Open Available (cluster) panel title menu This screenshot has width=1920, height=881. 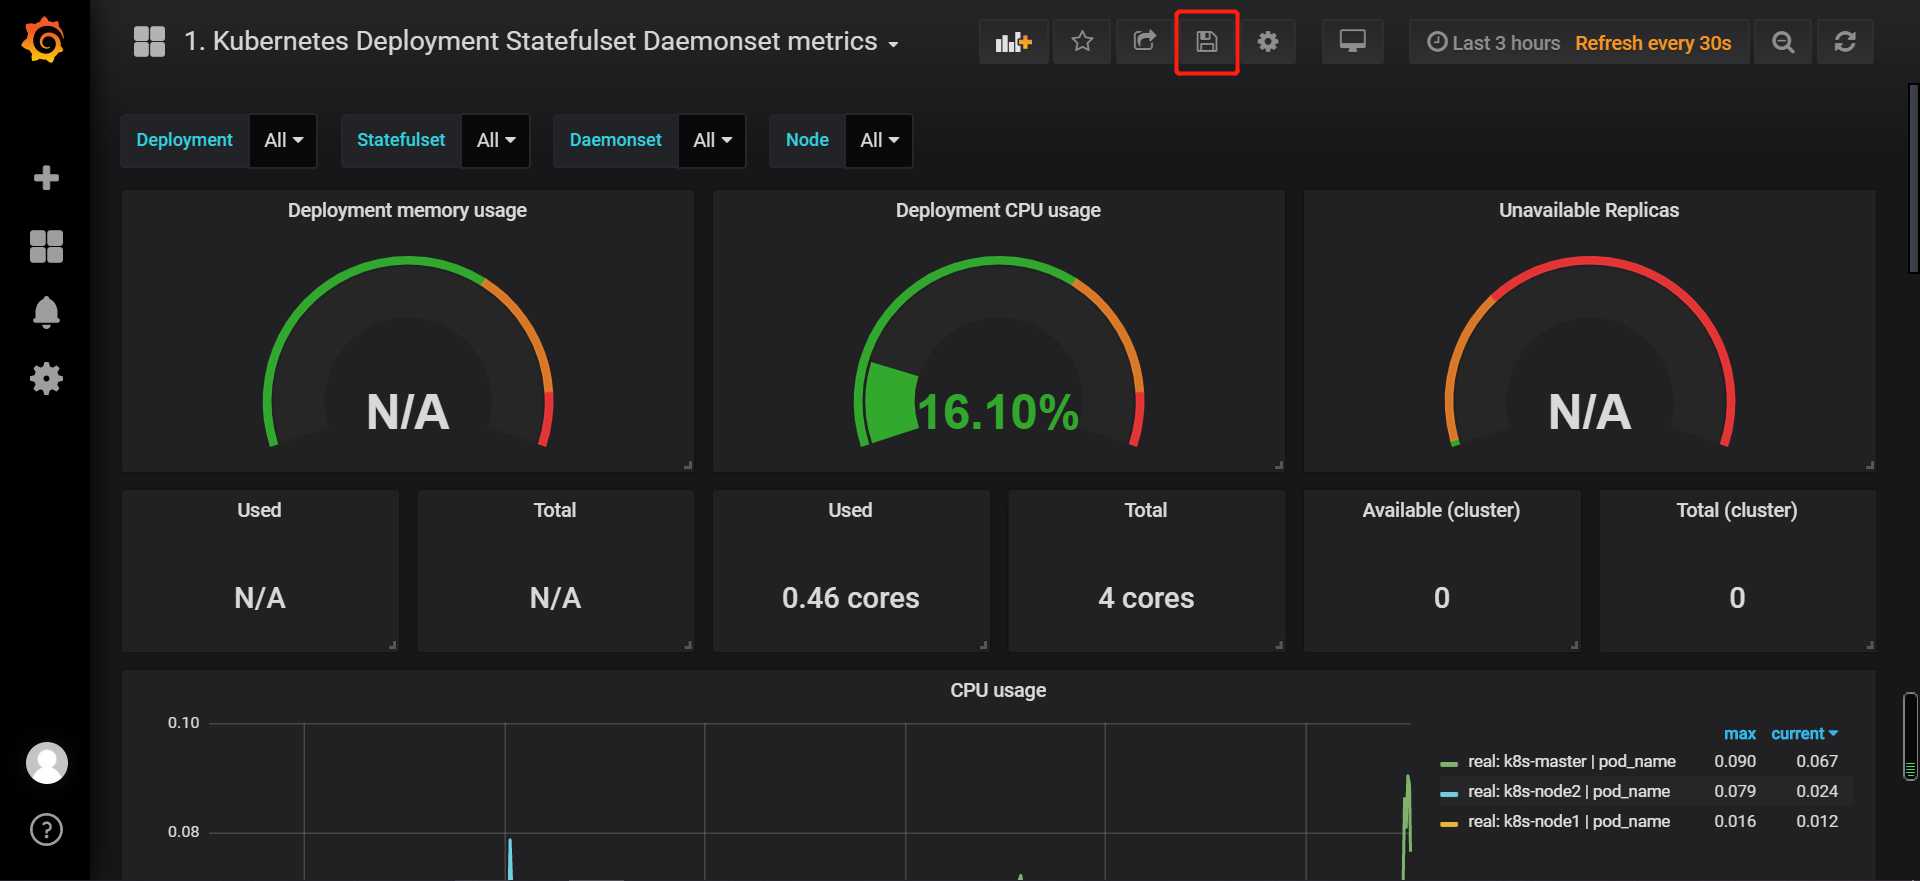click(x=1441, y=510)
